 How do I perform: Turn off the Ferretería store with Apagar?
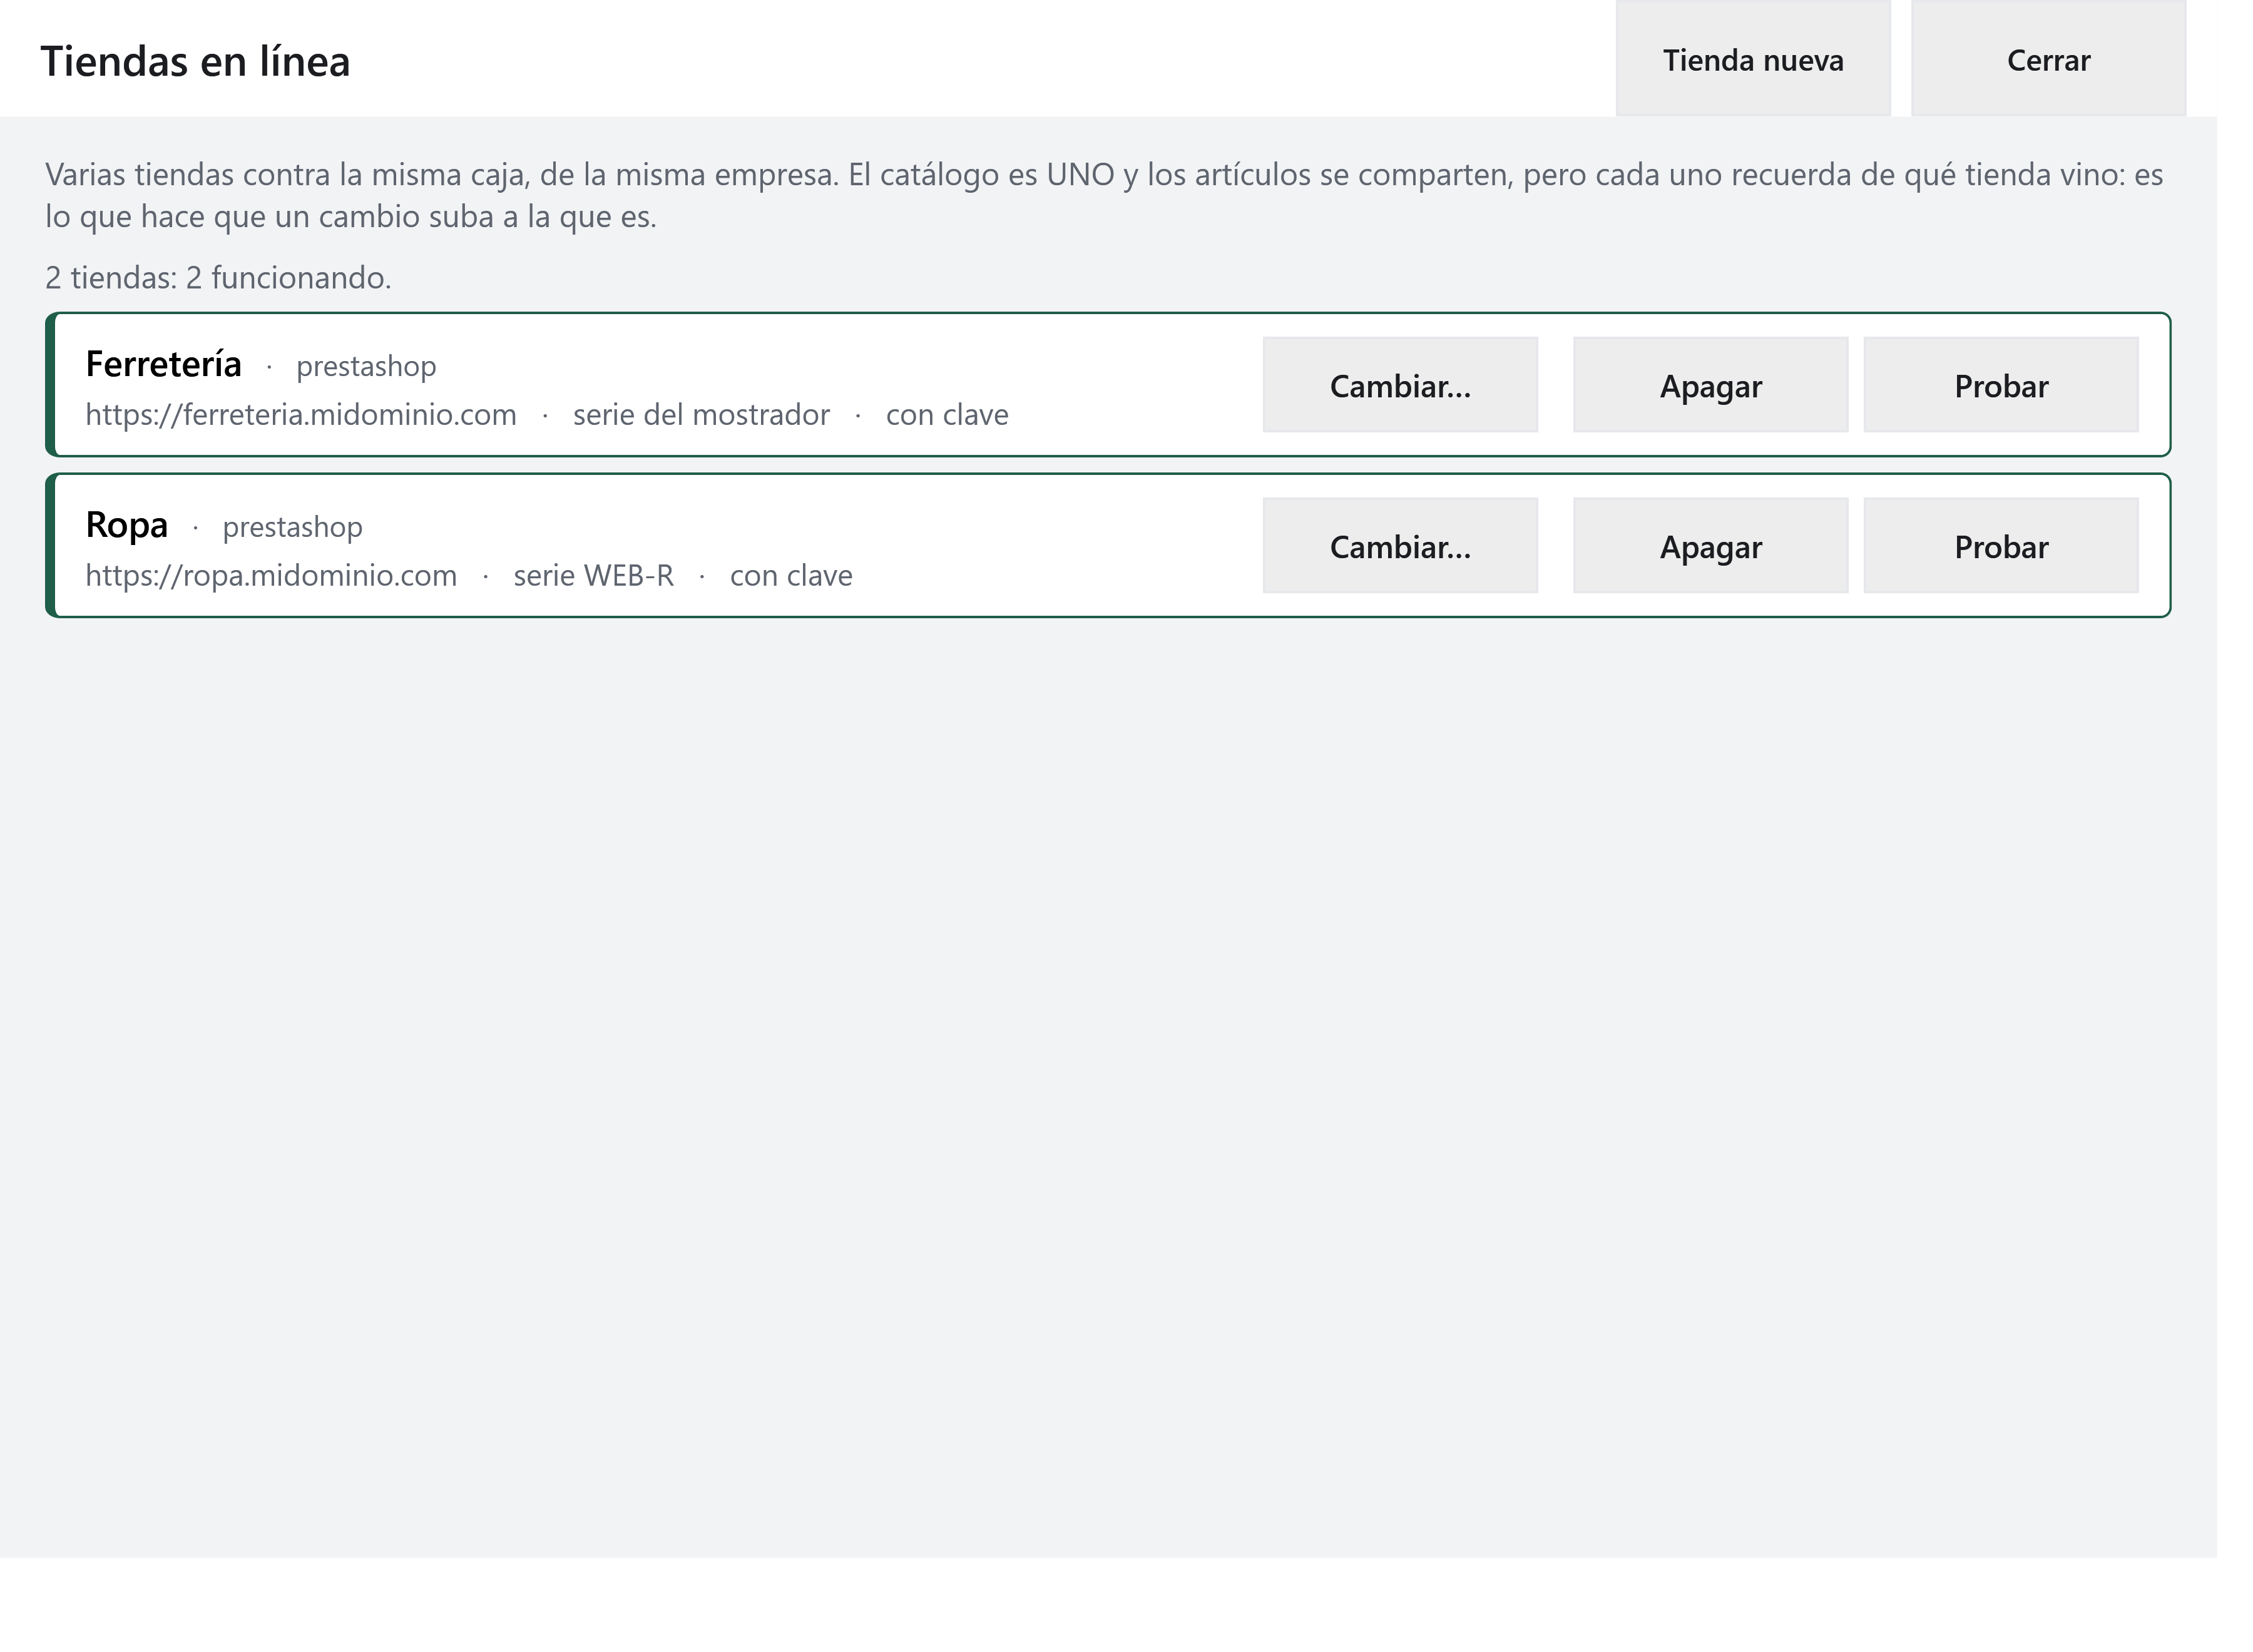(x=1710, y=385)
